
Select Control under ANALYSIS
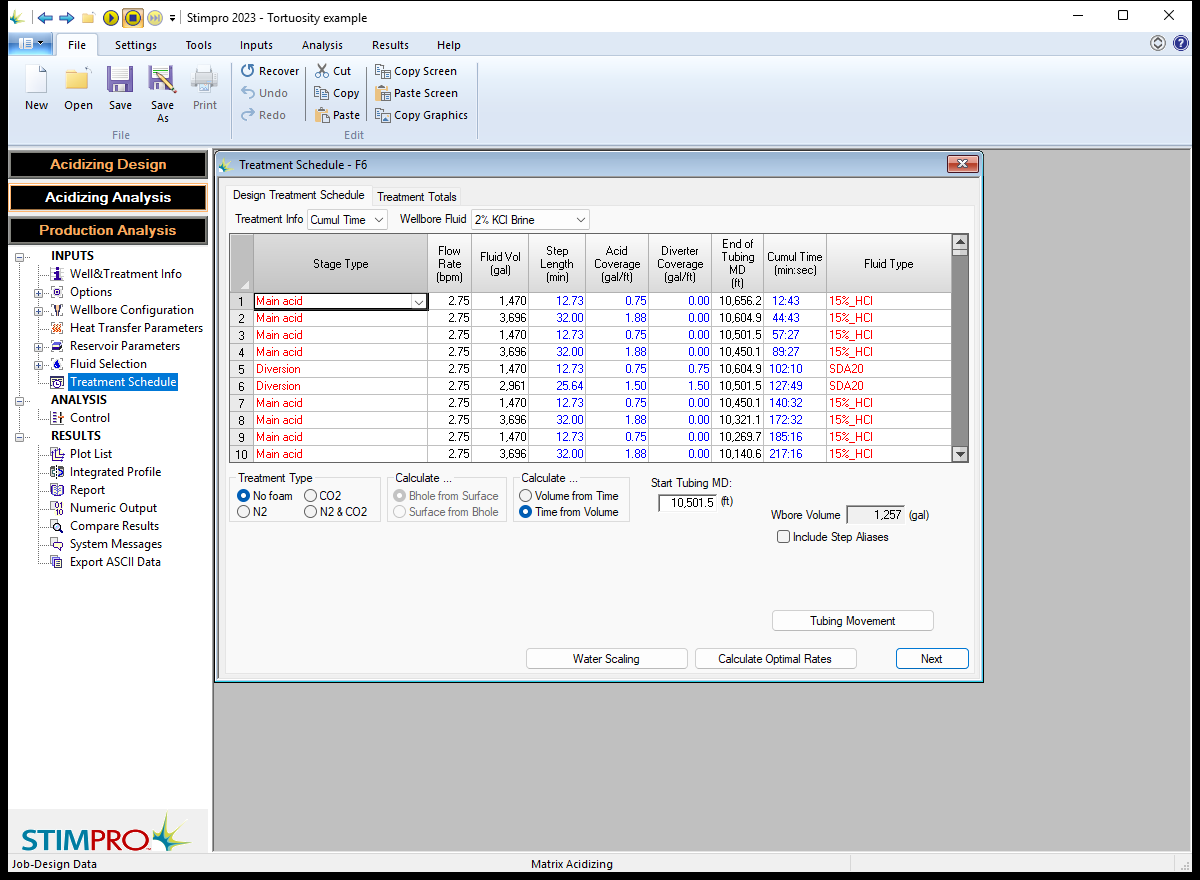[90, 418]
